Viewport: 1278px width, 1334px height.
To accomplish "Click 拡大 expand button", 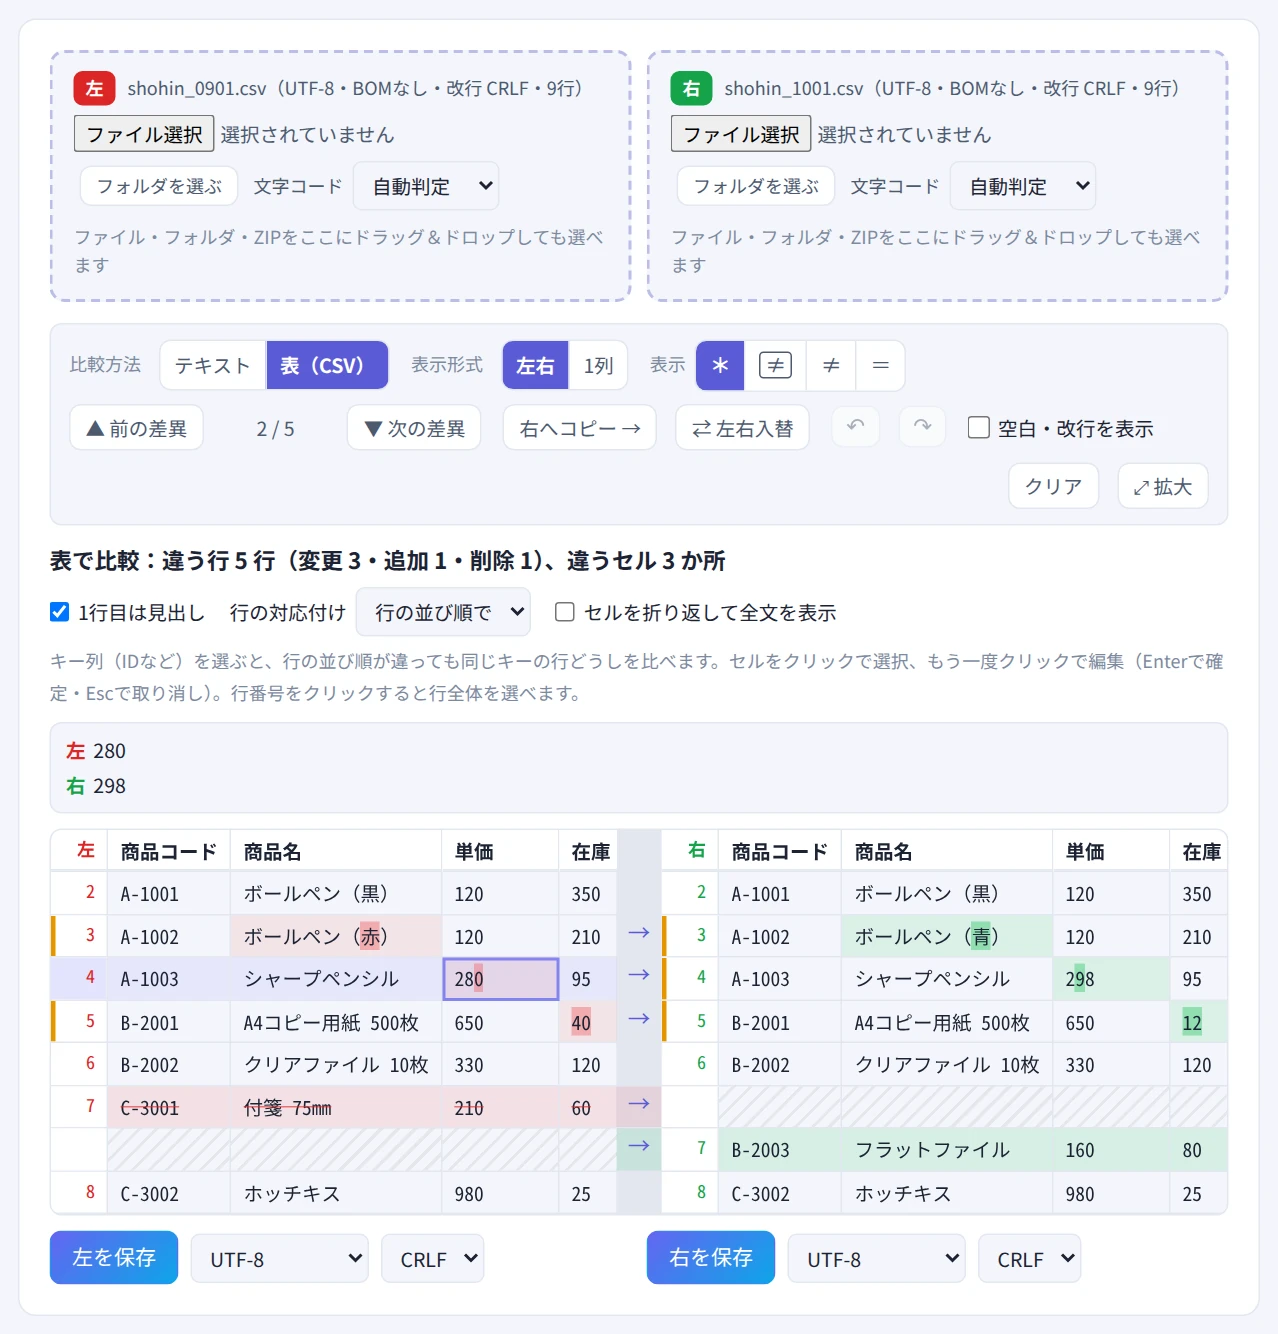I will (1163, 486).
